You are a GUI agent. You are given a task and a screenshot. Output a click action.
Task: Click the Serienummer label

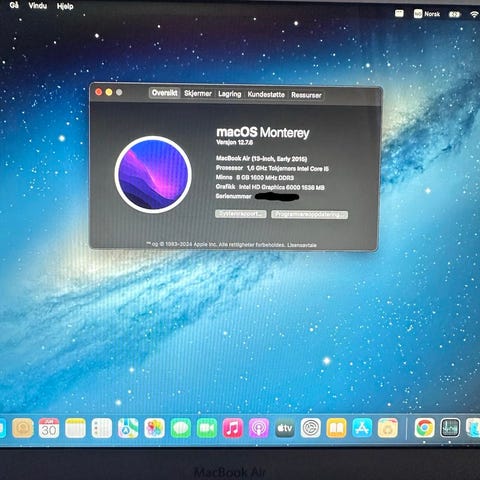click(x=234, y=196)
